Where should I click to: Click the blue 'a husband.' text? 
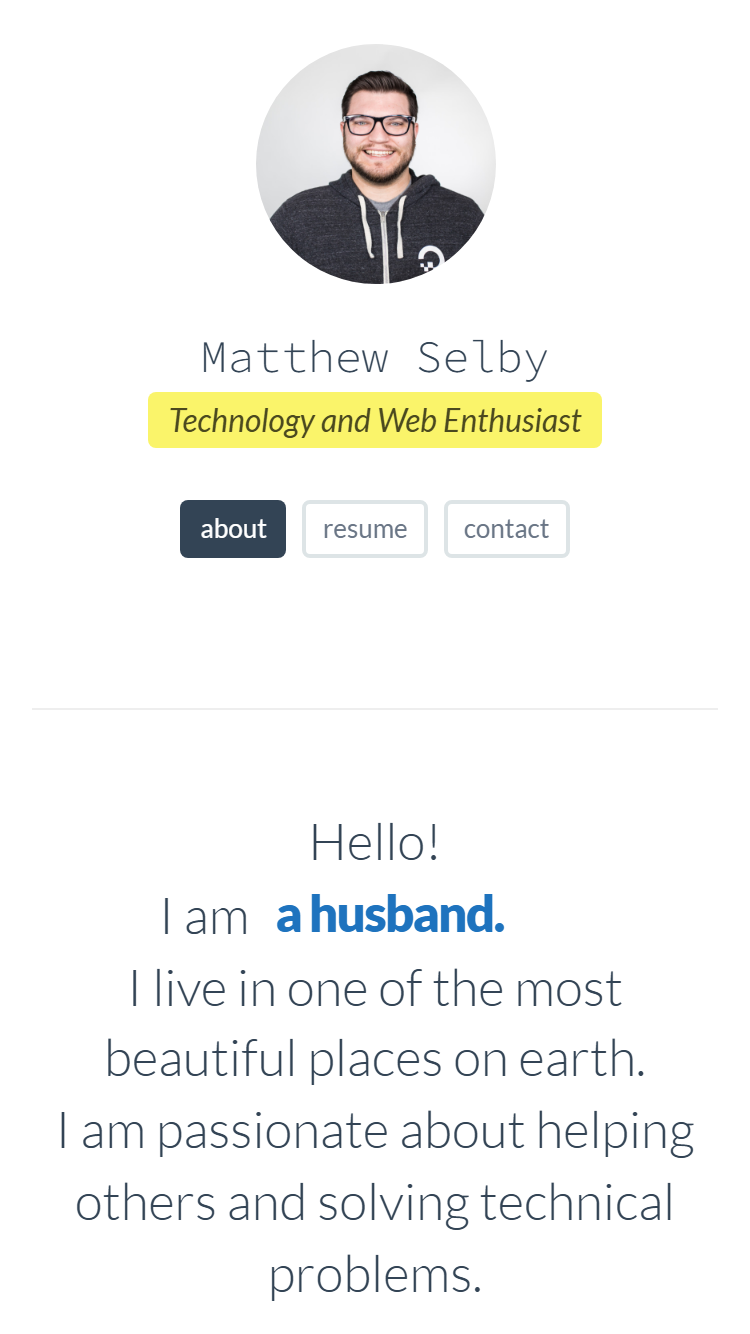(x=390, y=915)
